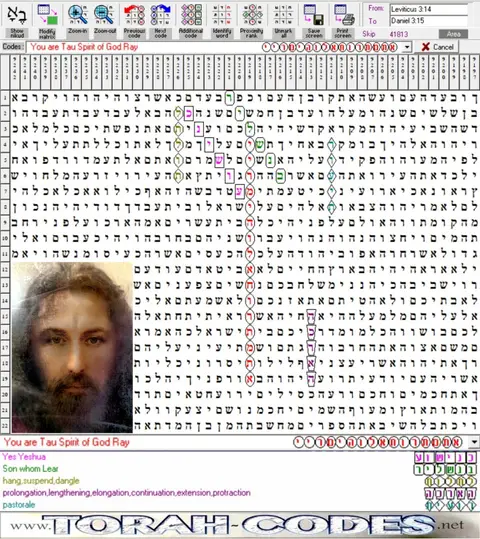Viewport: 480px width, 539px height.
Task: Click the teal Hebrew letters beside pastorale
Action: (x=451, y=505)
